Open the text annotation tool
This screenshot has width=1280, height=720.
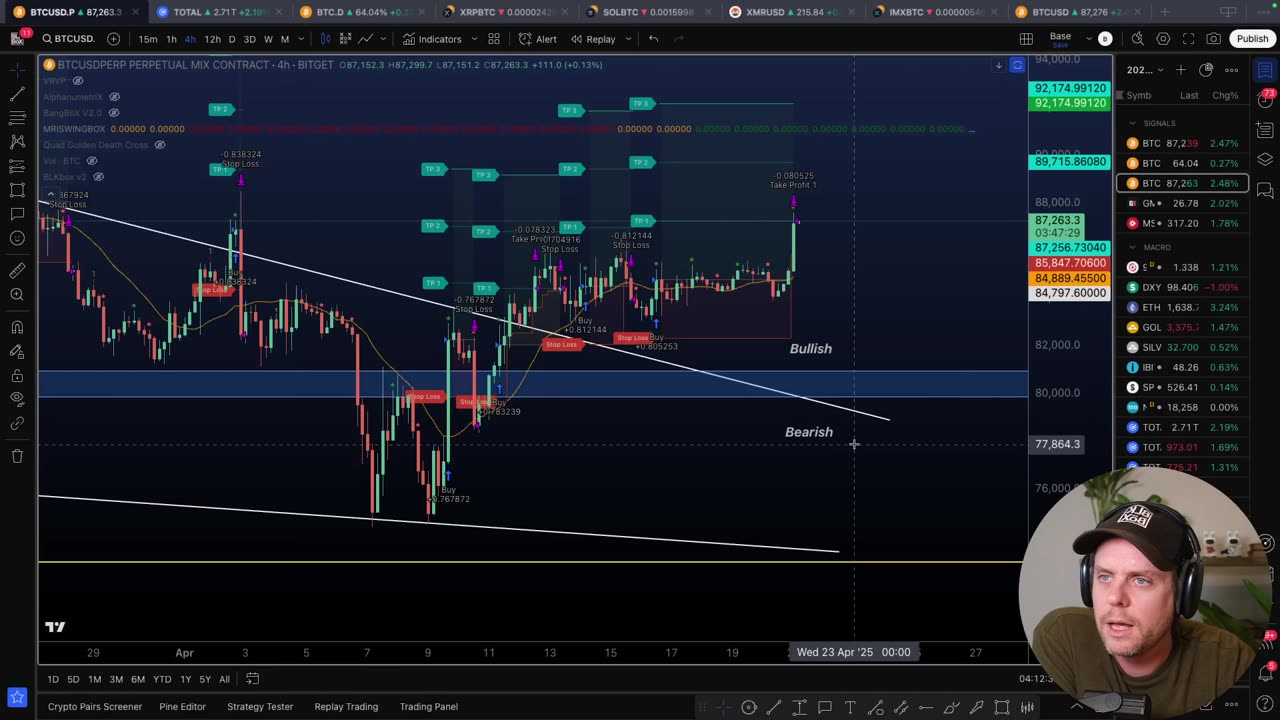[17, 214]
